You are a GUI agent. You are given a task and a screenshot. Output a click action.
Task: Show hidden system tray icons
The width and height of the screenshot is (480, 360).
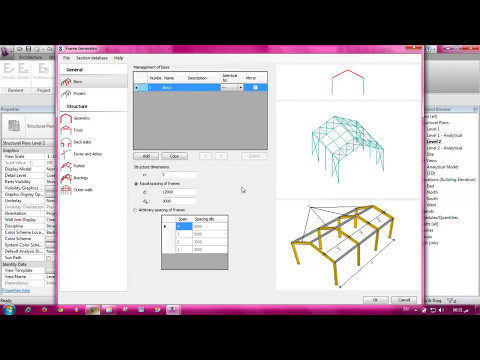click(x=416, y=310)
